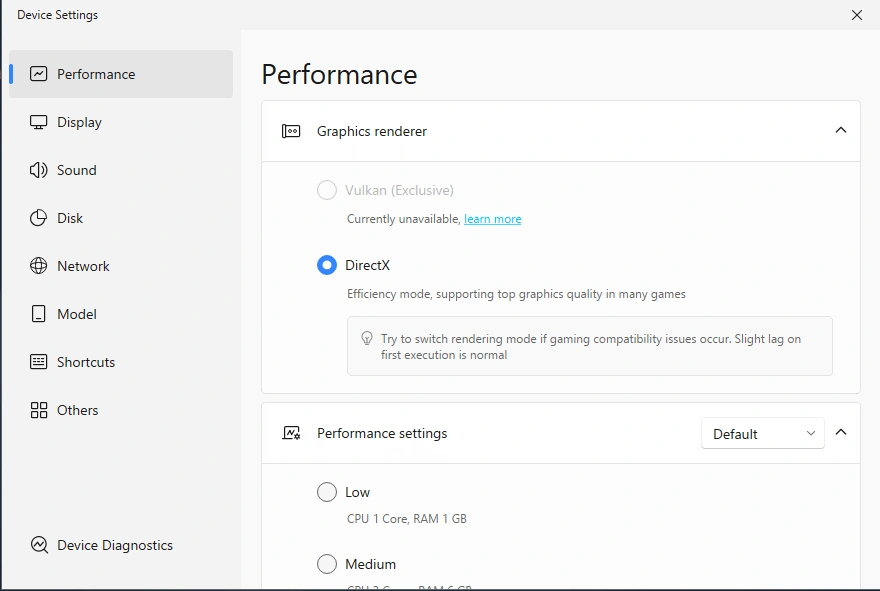Switch to the Display settings tab
This screenshot has height=591, width=880.
tap(80, 122)
